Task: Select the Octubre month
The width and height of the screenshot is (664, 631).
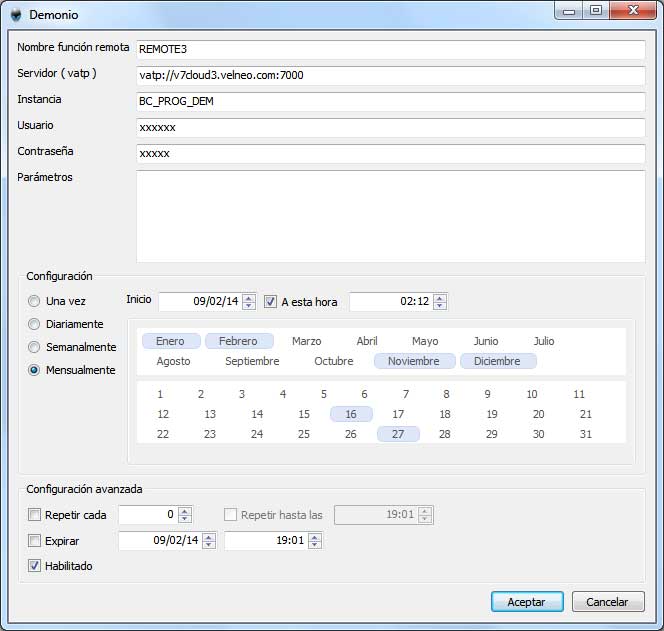Action: 334,361
